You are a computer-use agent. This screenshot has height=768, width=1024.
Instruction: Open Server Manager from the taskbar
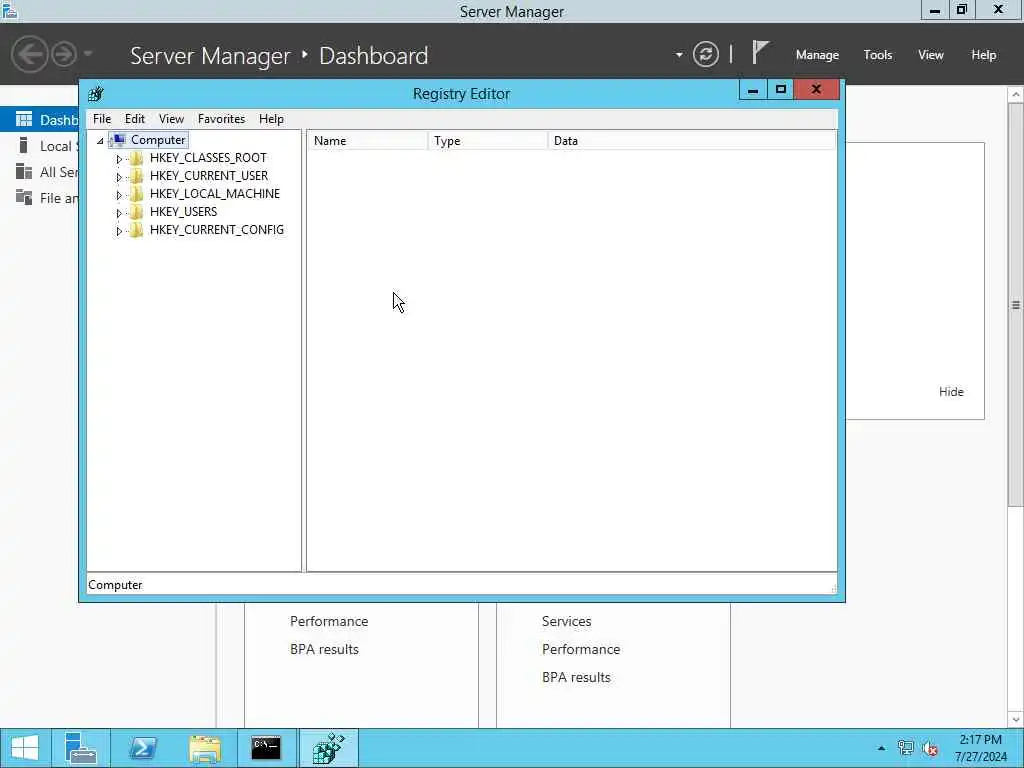pos(81,748)
